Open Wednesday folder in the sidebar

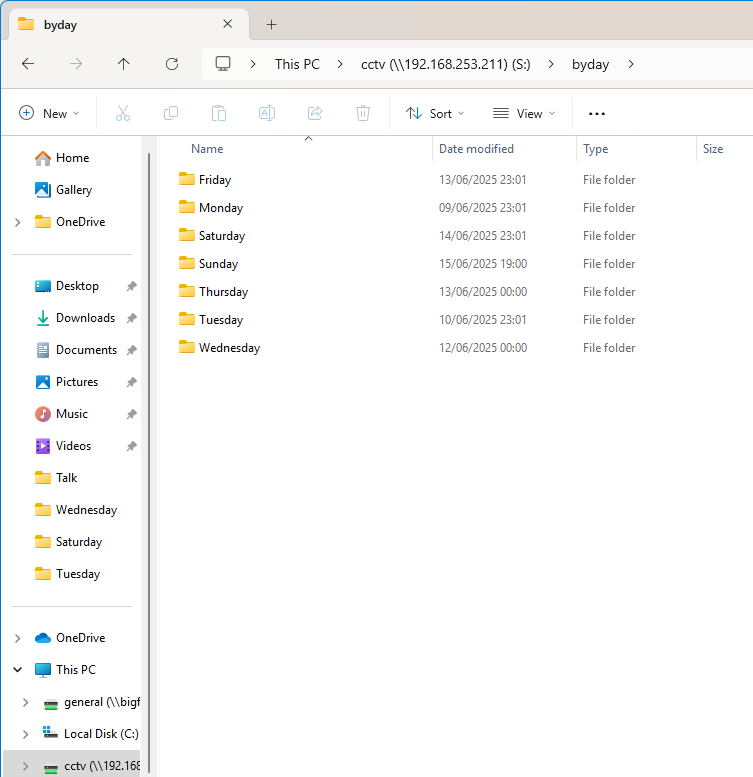coord(76,510)
